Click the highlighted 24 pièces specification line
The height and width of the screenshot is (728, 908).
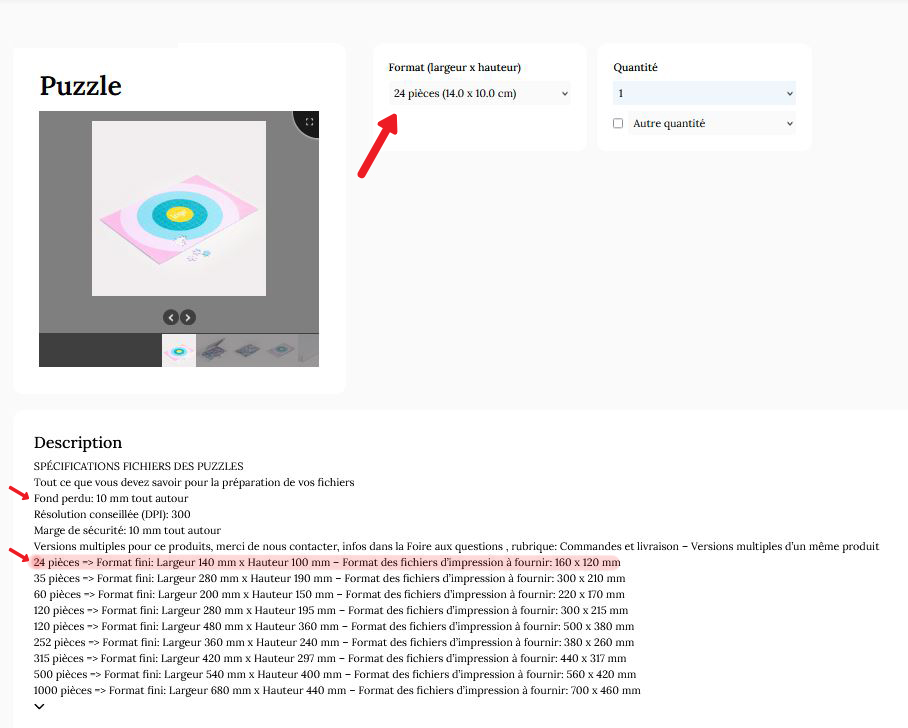(326, 563)
